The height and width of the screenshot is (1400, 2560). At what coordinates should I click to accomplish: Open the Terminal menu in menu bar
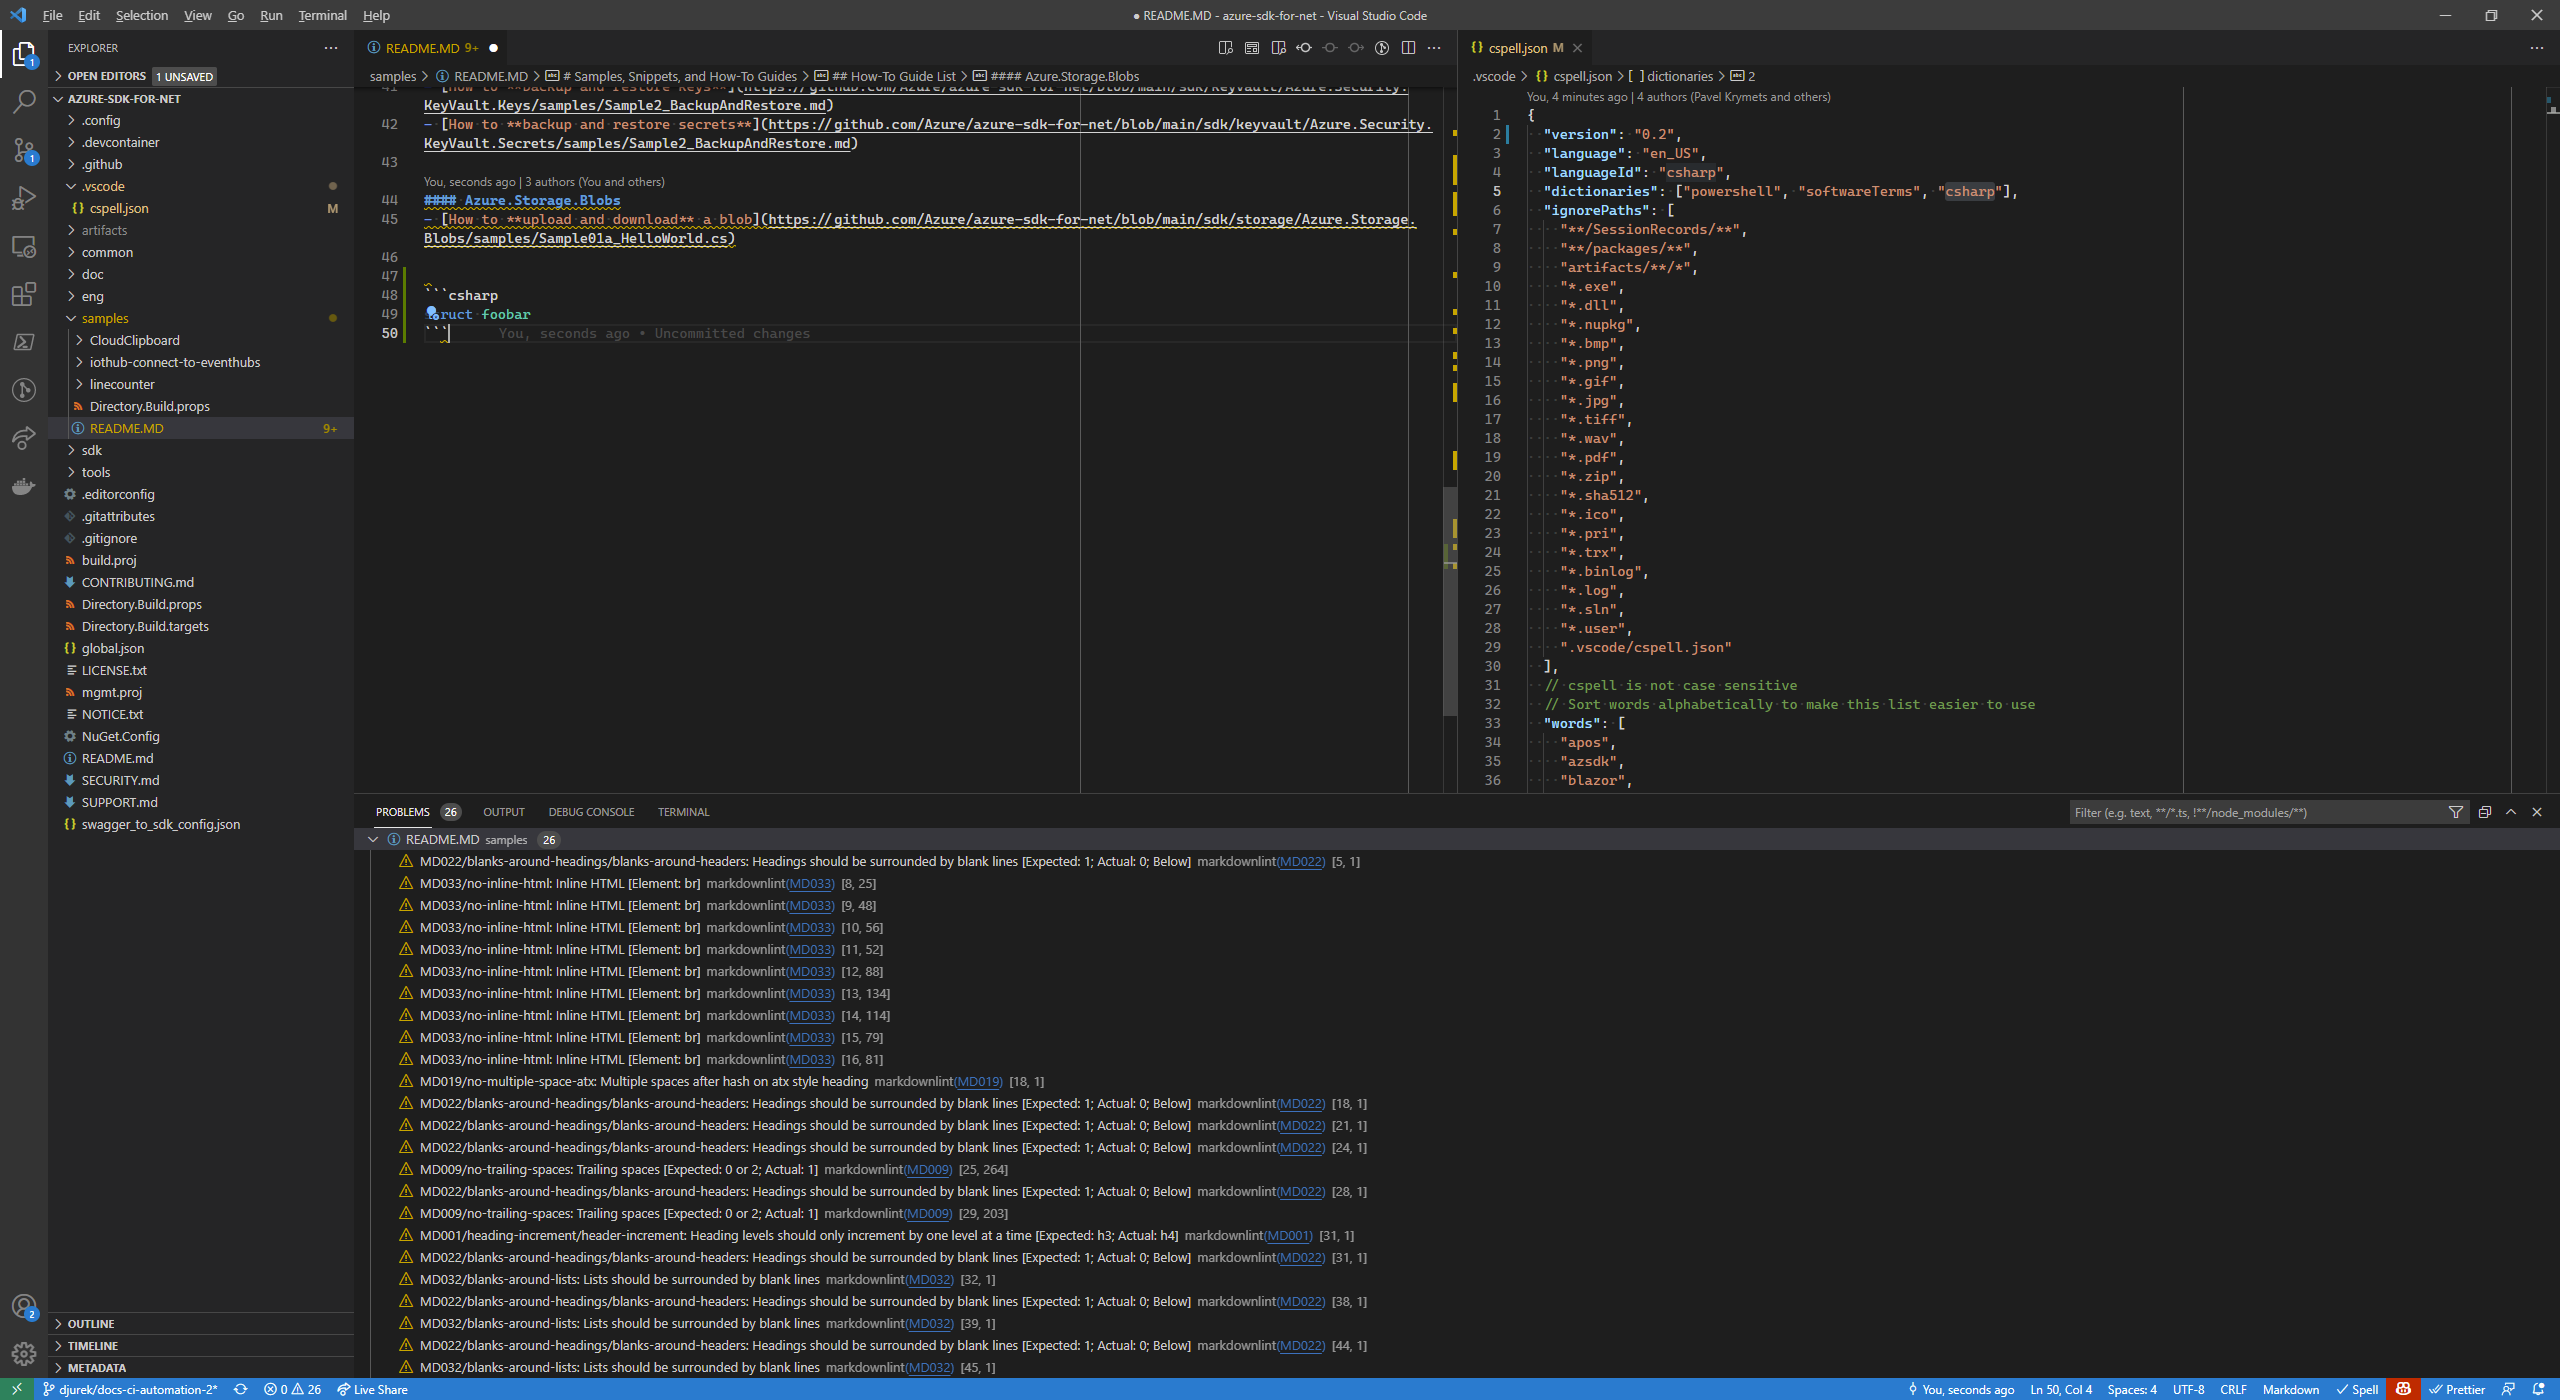coord(322,15)
